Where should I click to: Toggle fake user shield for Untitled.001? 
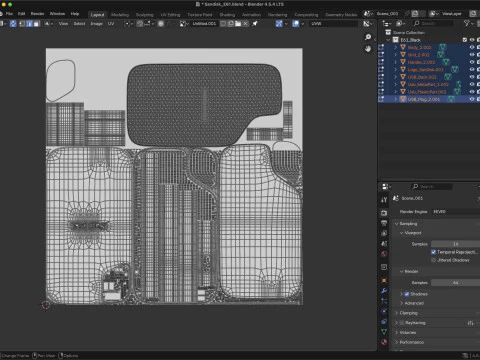223,24
